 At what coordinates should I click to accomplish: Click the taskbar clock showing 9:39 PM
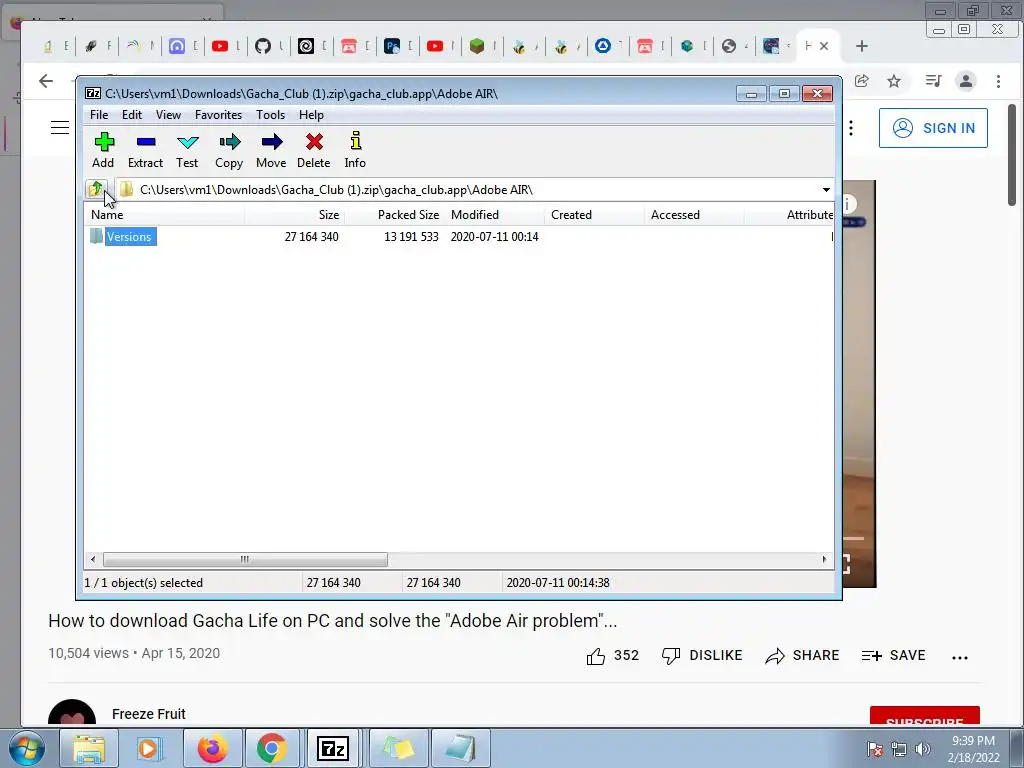[973, 749]
